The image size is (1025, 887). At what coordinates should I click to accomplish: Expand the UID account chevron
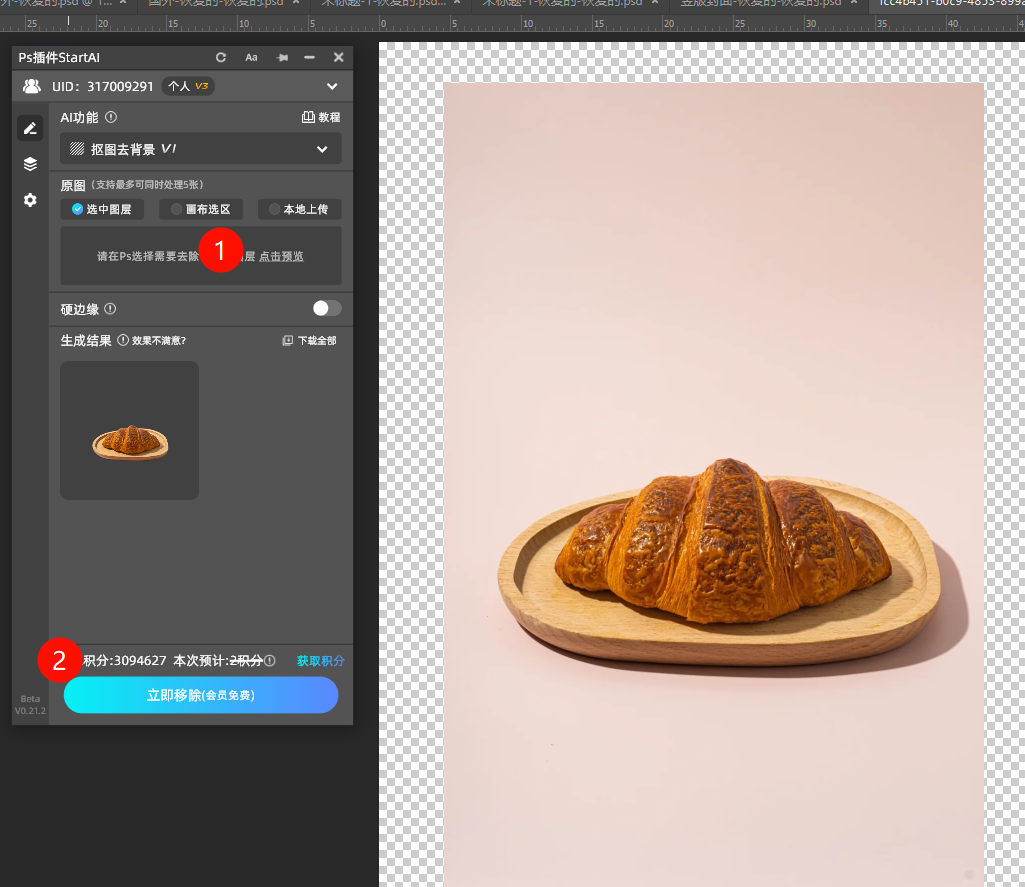pos(332,87)
